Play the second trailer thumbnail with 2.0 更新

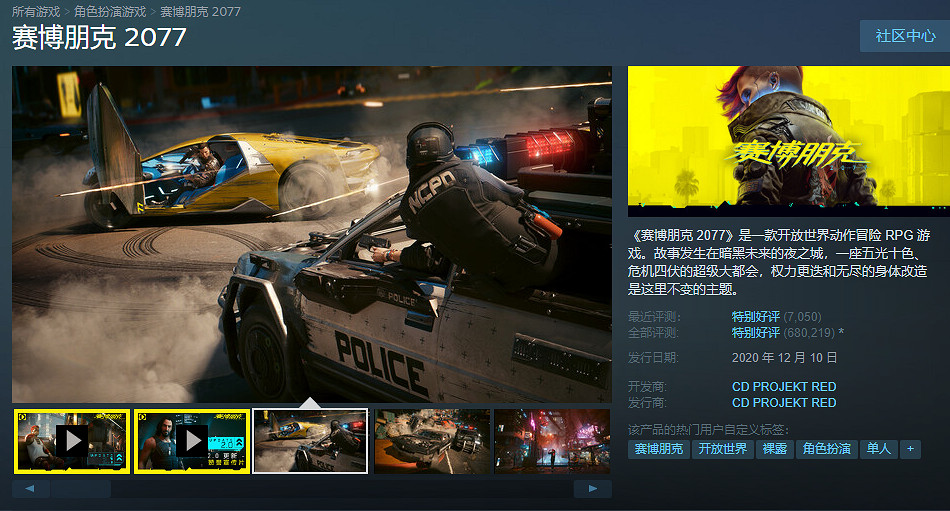pyautogui.click(x=192, y=441)
